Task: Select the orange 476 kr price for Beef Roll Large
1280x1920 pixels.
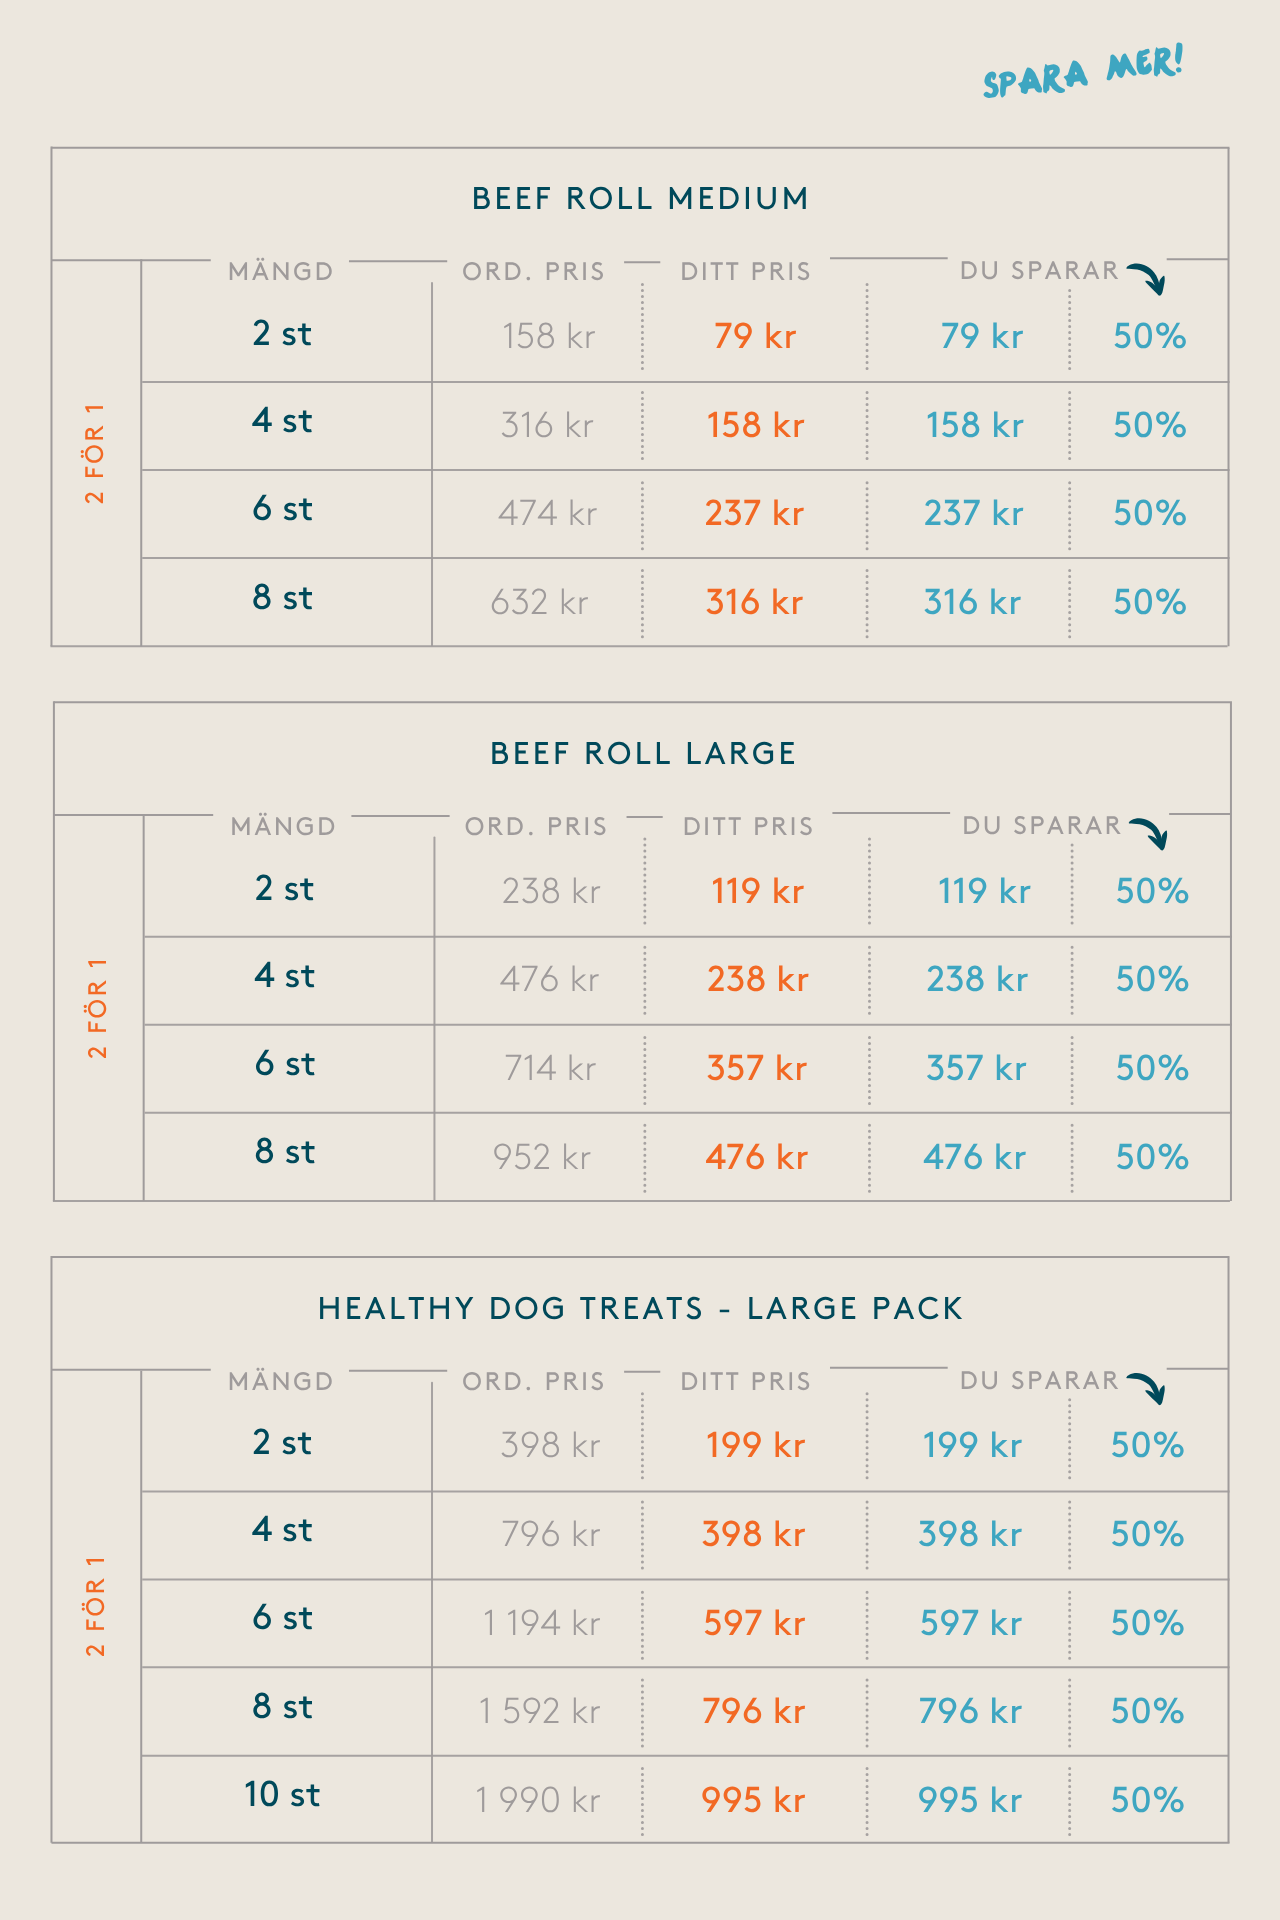Action: (x=756, y=1157)
